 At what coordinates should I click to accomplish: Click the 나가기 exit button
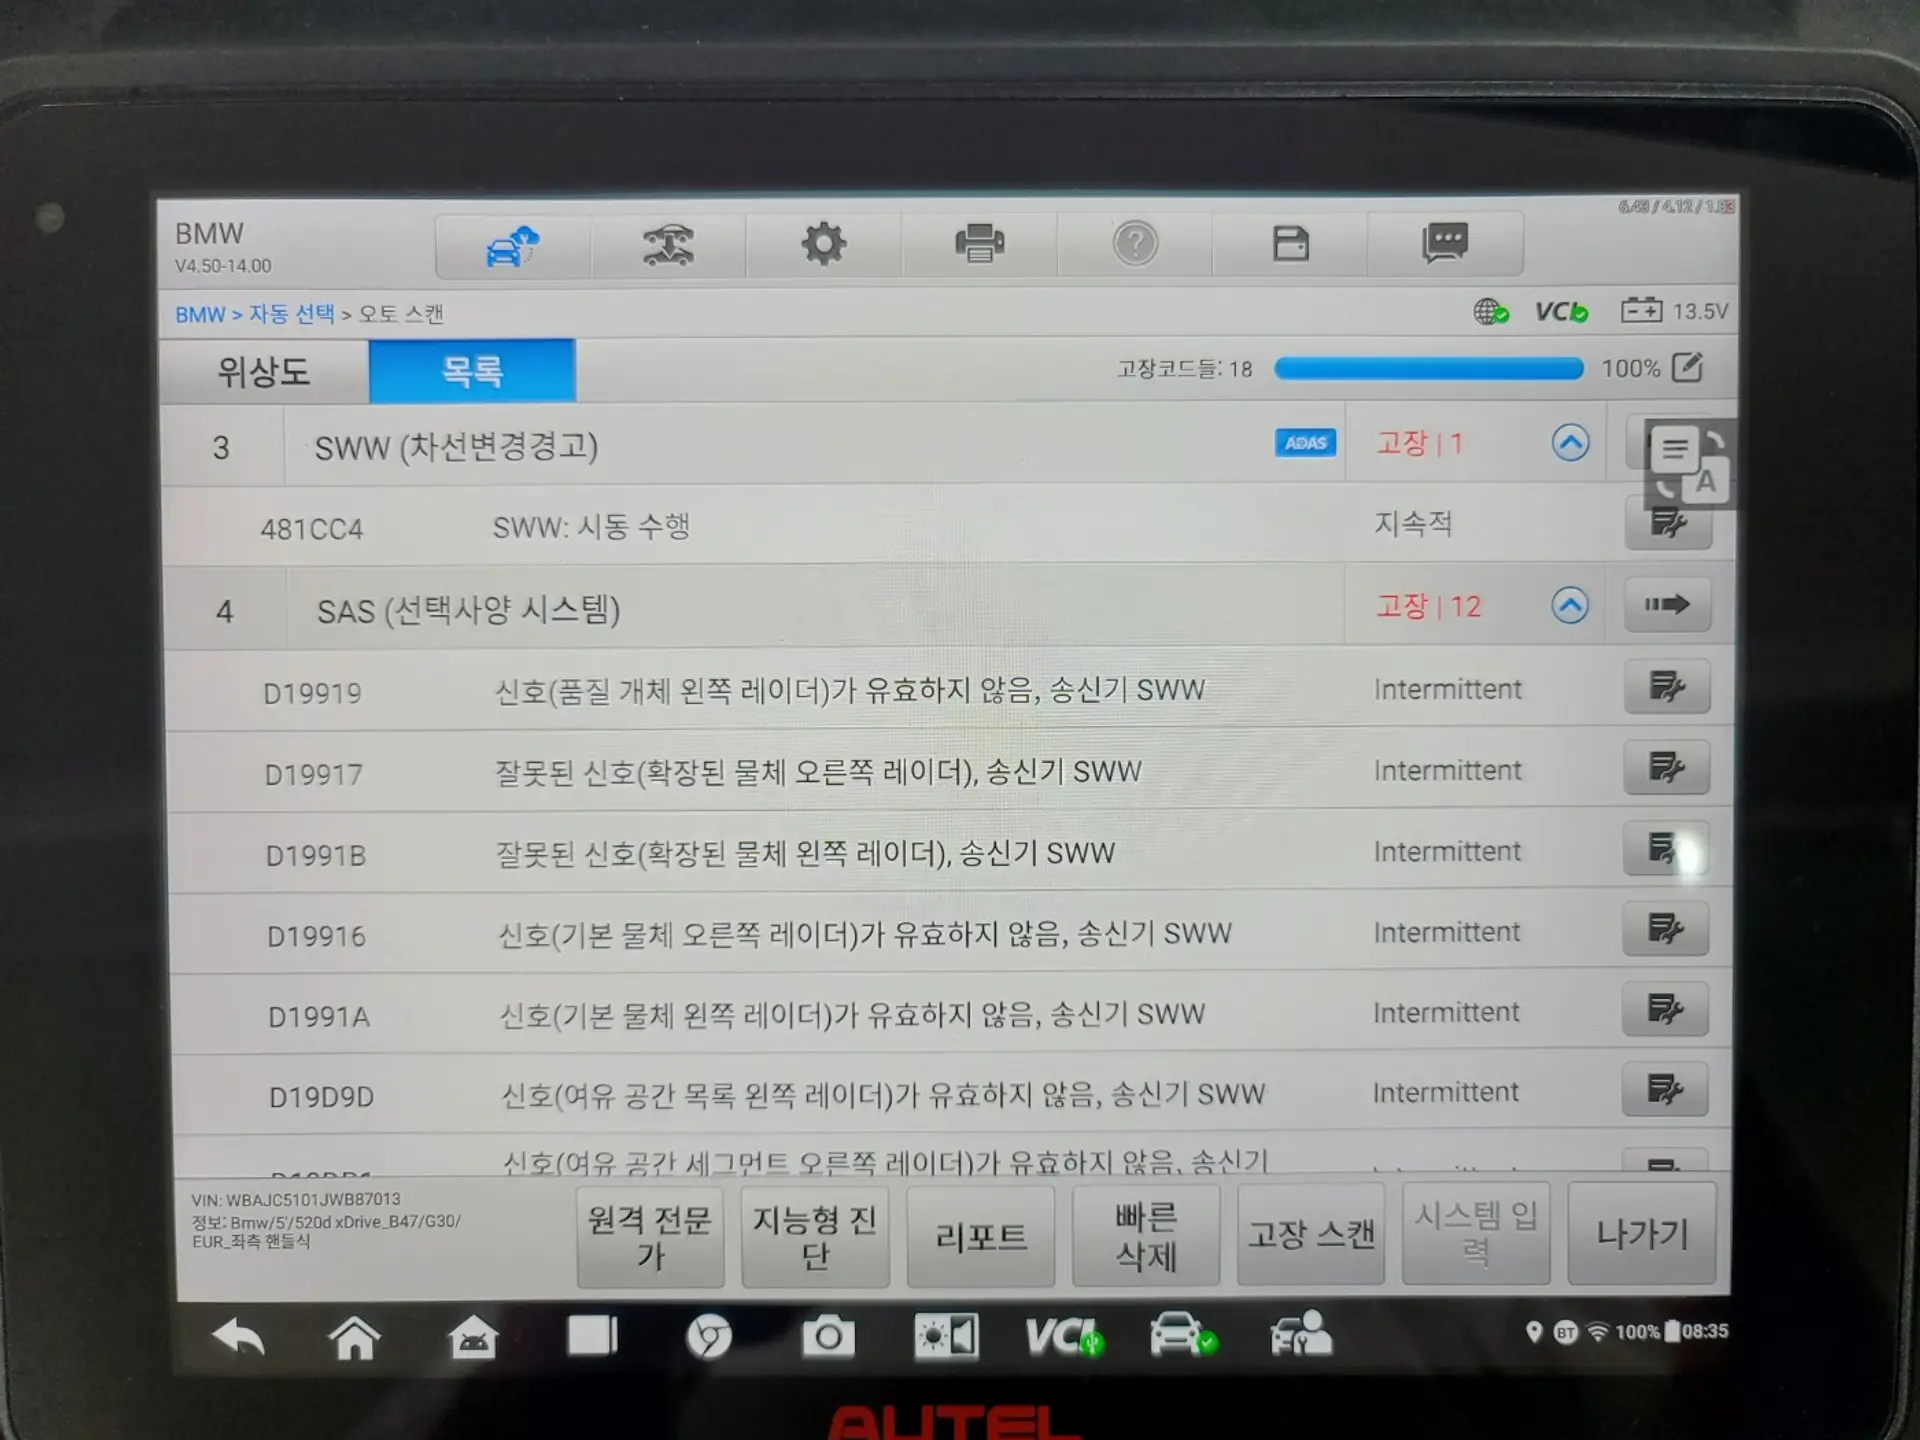[1642, 1232]
